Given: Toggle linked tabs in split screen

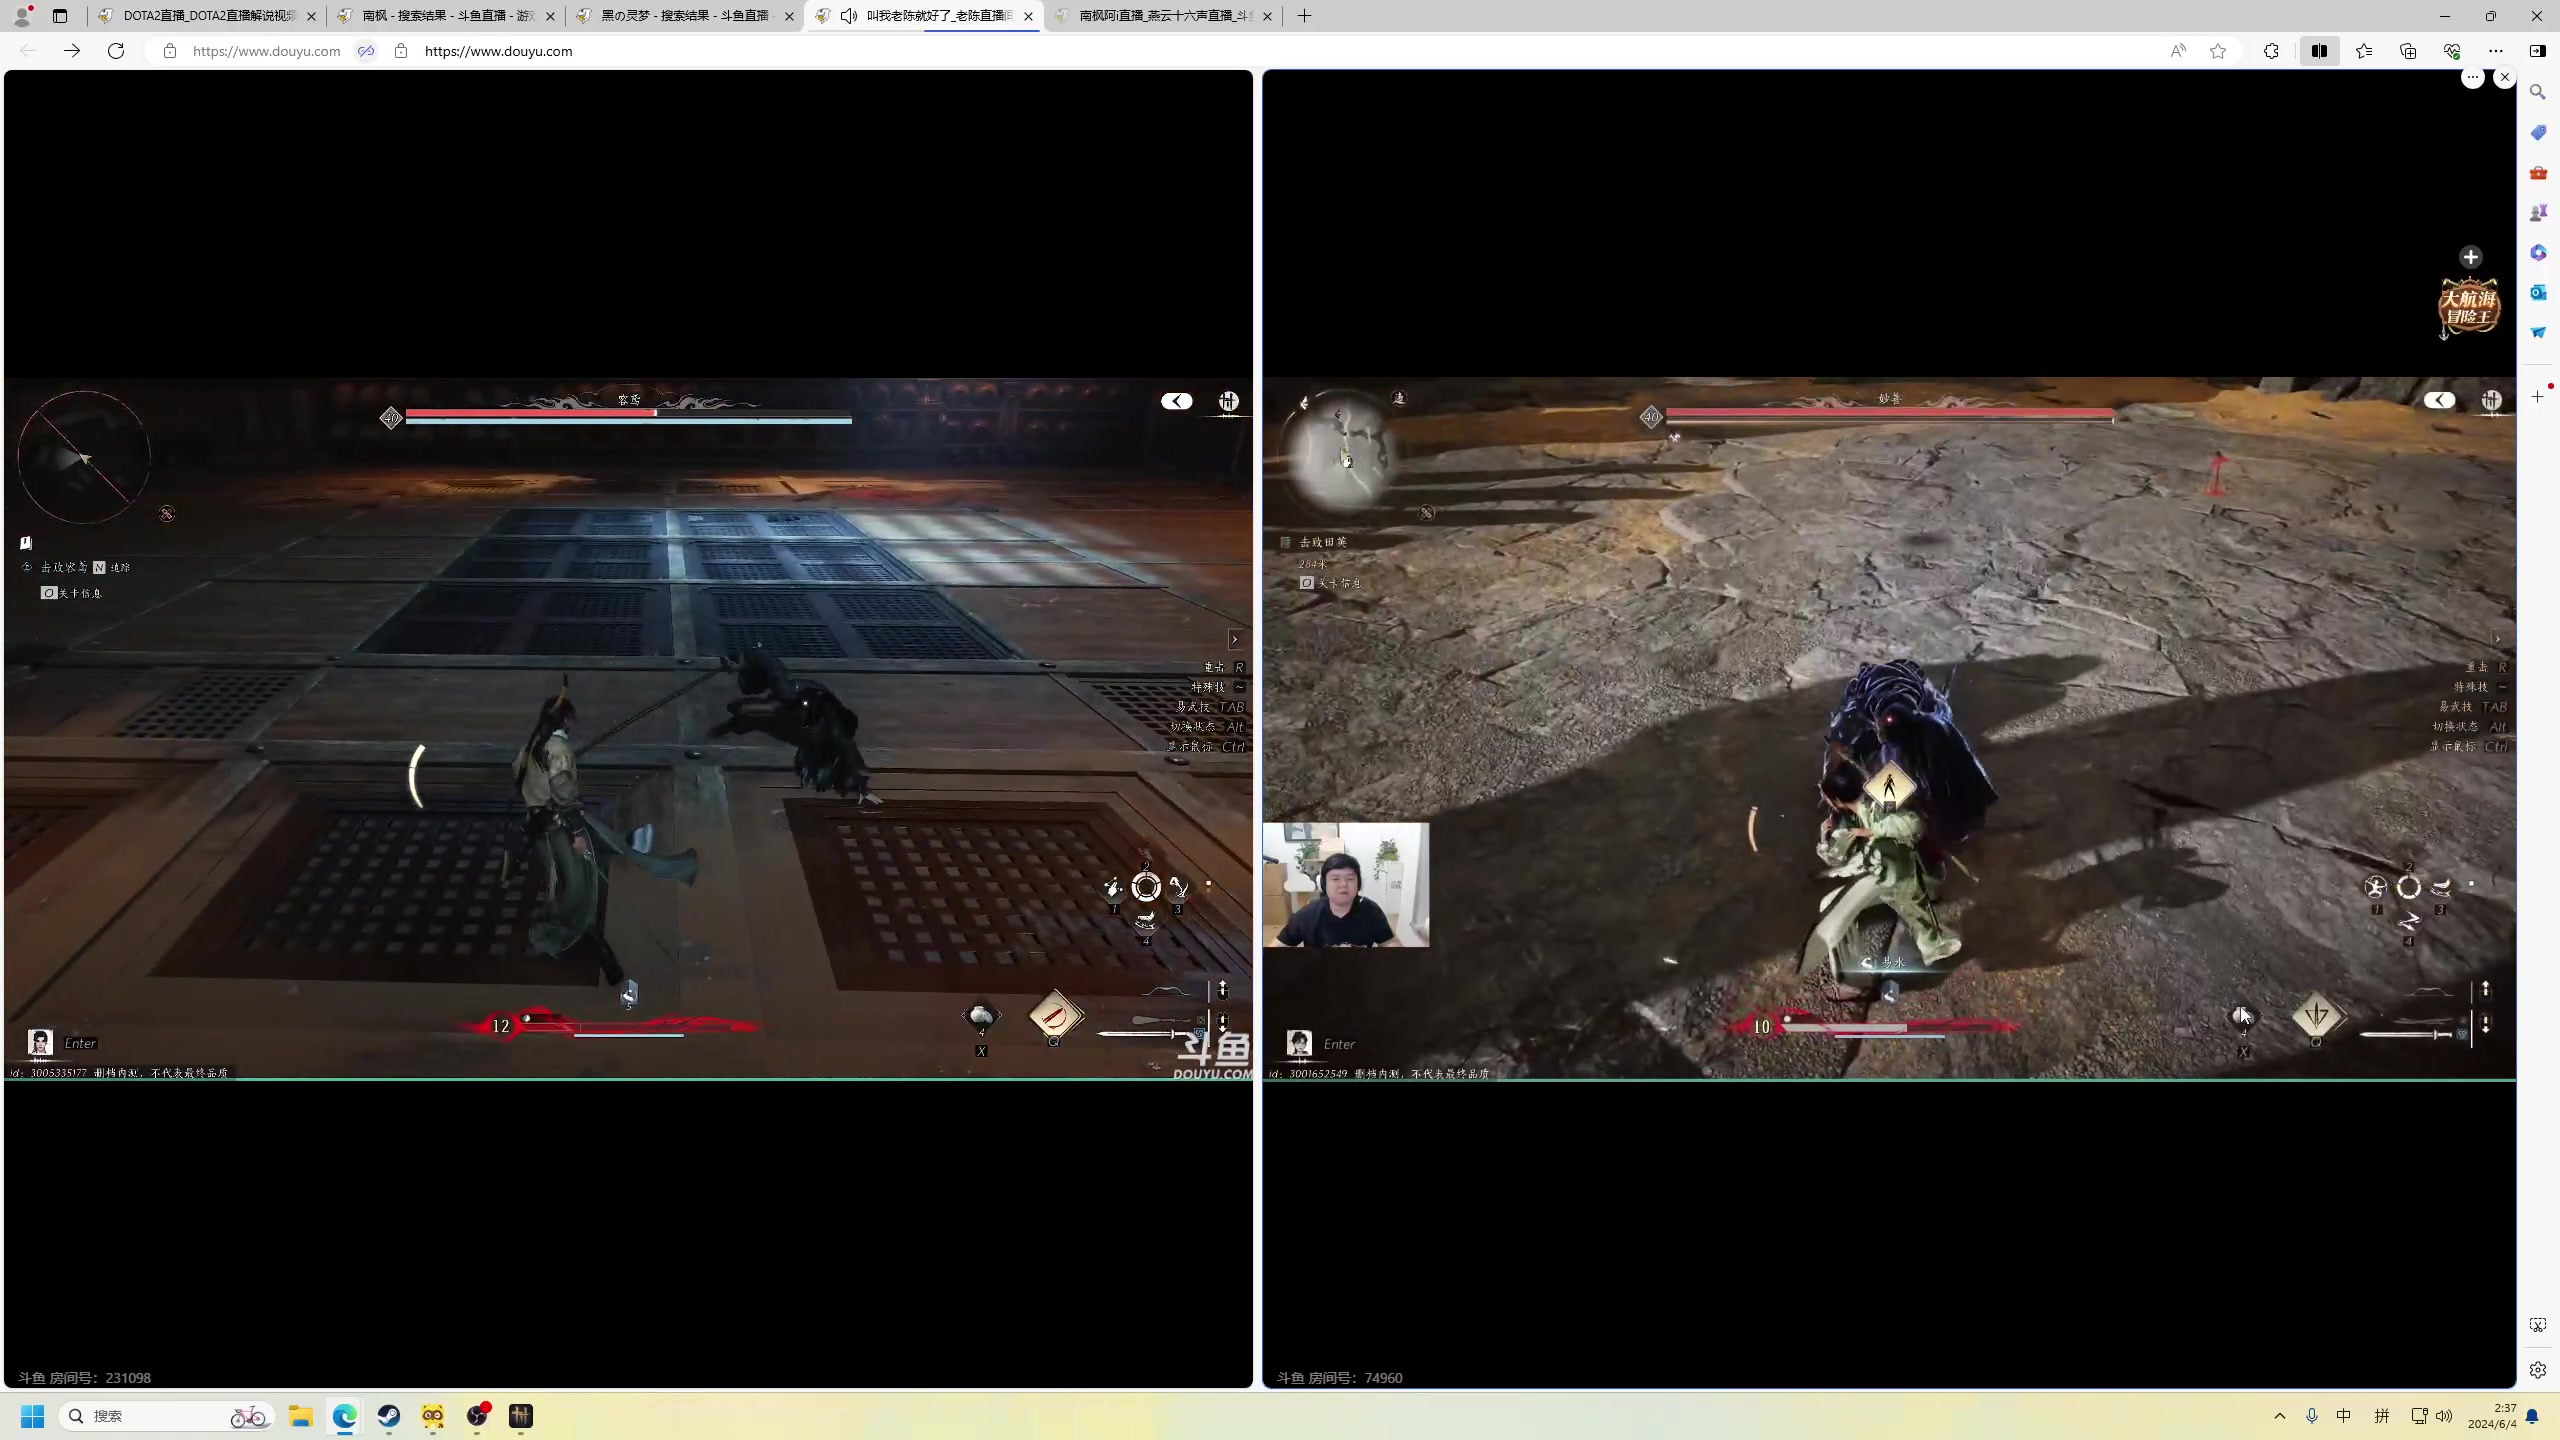Looking at the screenshot, I should coord(366,51).
